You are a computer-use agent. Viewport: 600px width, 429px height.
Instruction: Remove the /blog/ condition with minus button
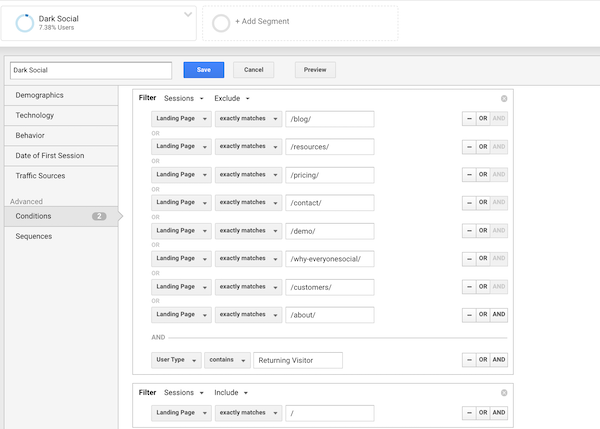tap(469, 119)
